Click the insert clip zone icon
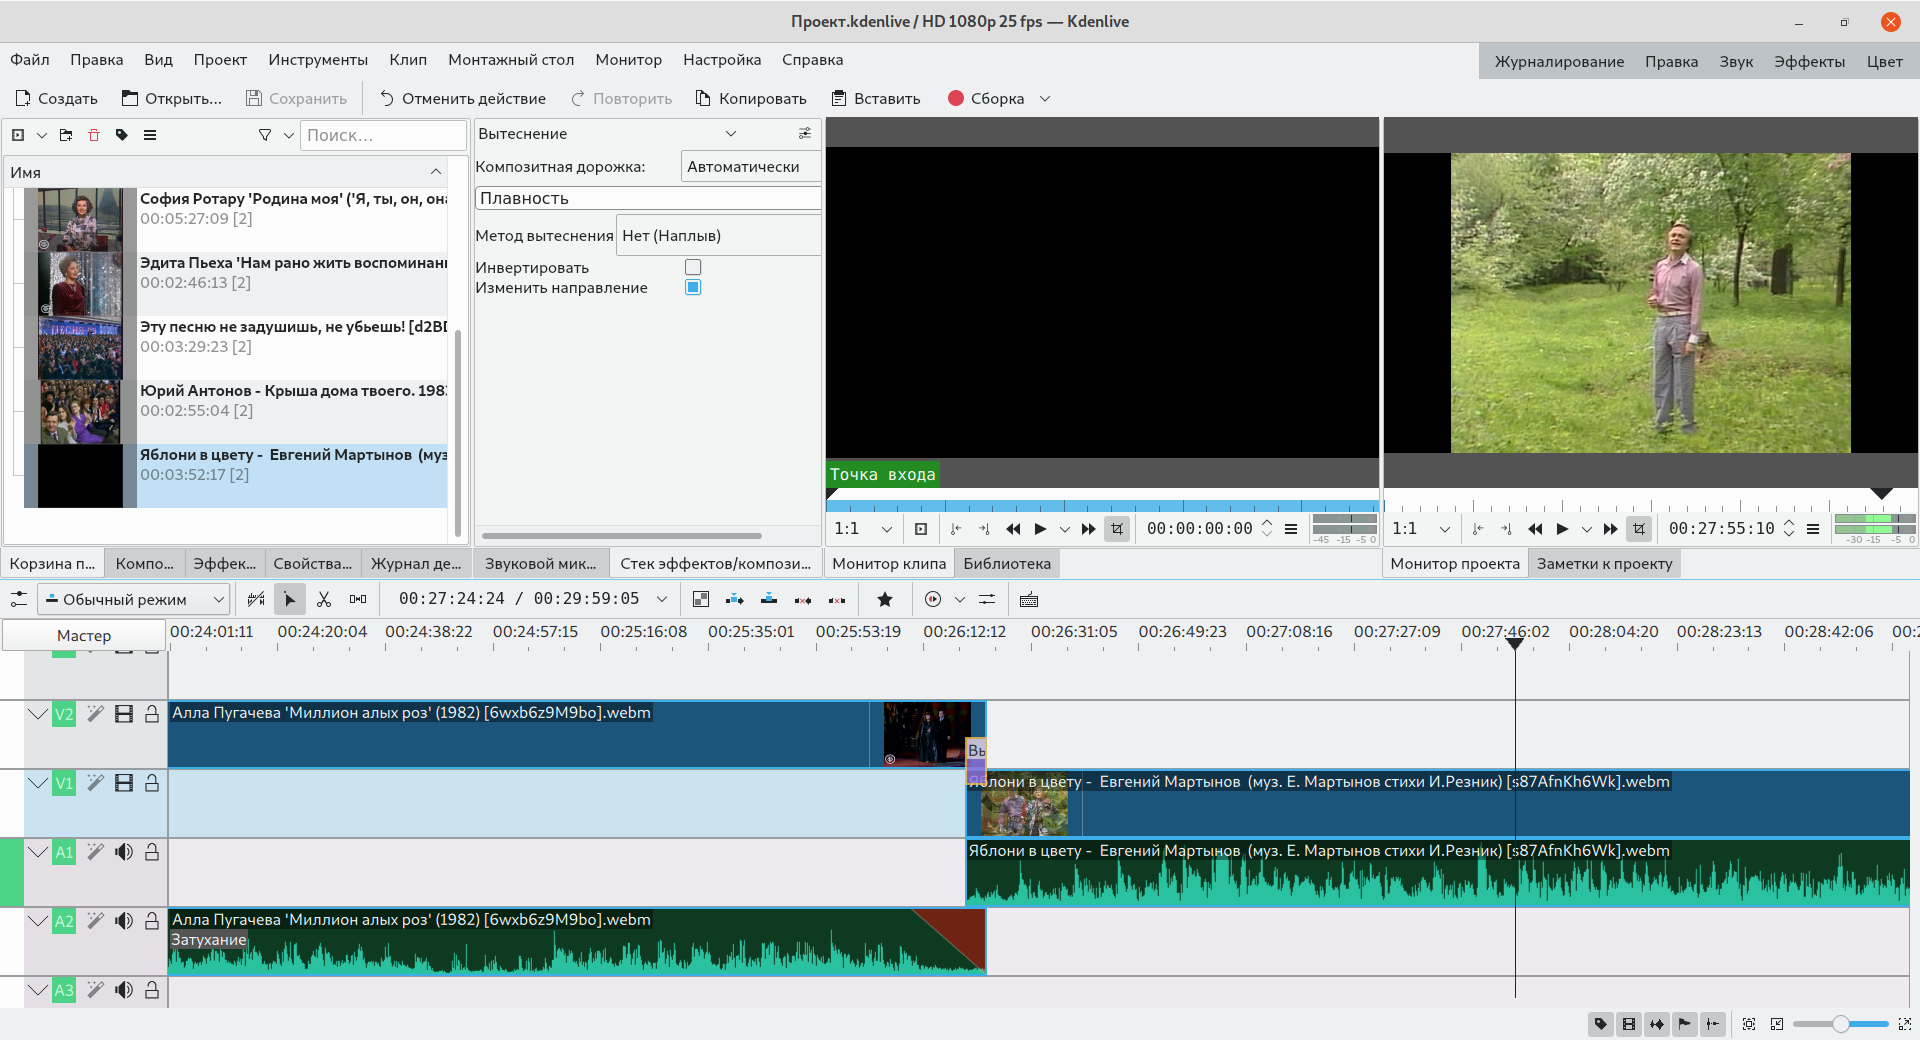 pos(735,599)
